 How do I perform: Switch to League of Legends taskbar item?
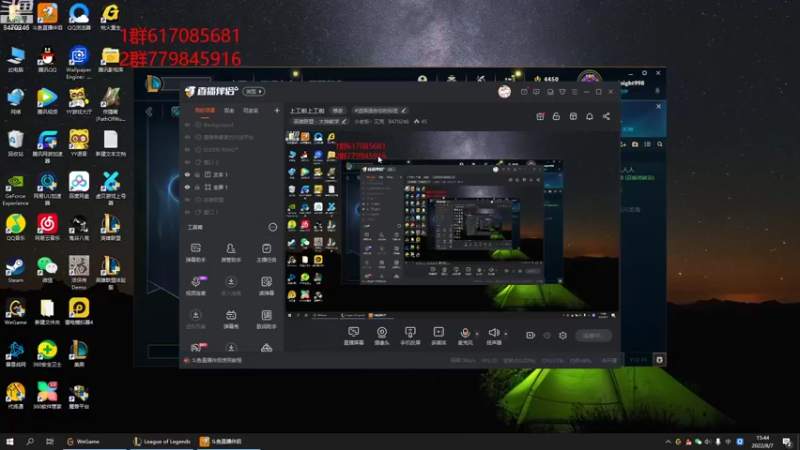click(162, 441)
